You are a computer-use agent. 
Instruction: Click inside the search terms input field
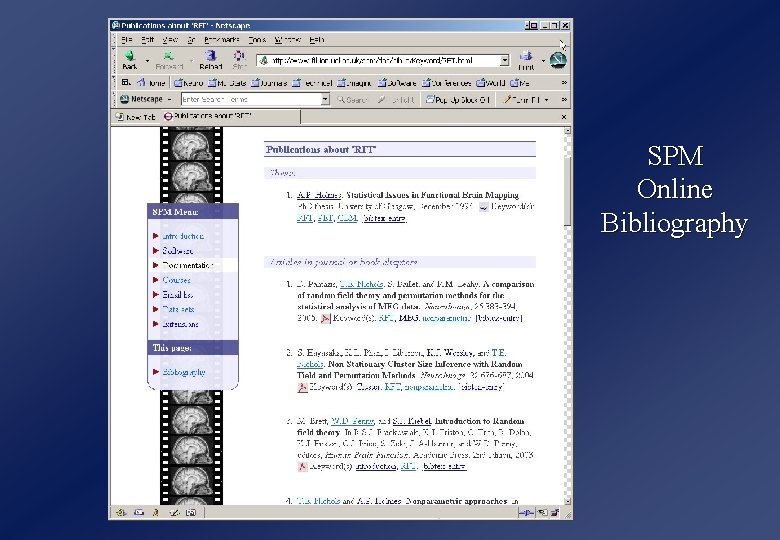[251, 99]
